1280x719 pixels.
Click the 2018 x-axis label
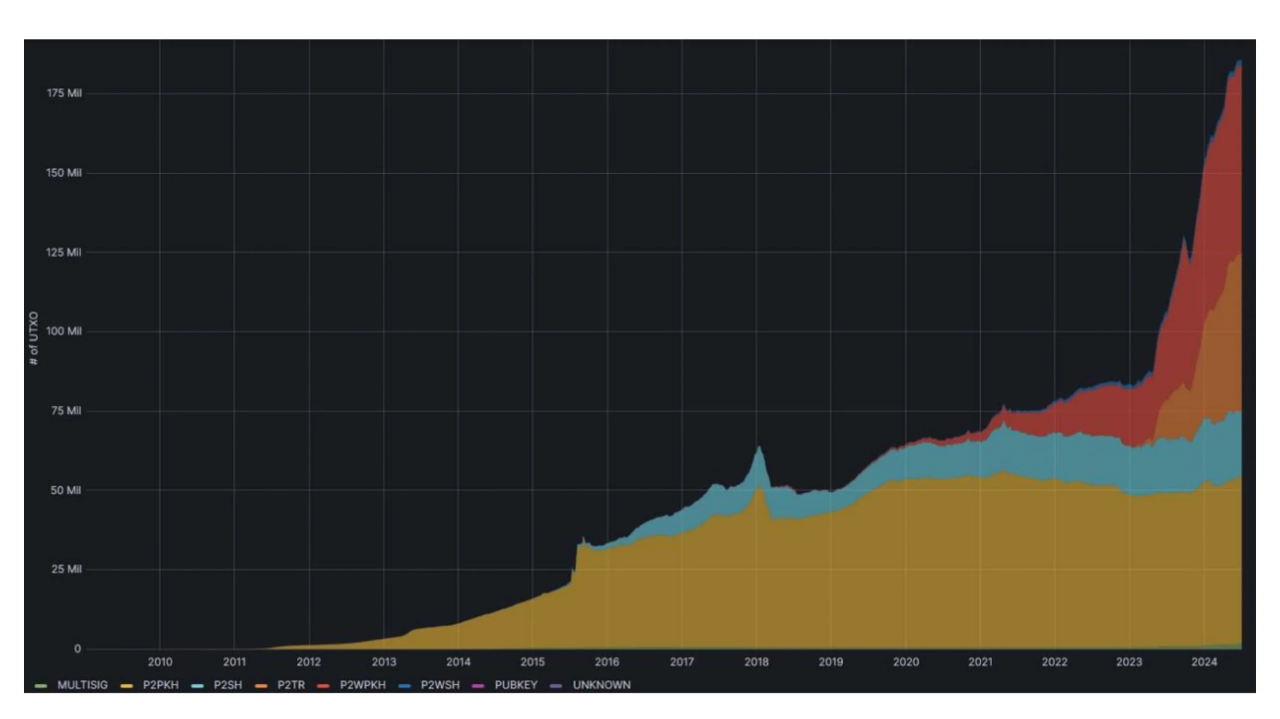coord(756,662)
